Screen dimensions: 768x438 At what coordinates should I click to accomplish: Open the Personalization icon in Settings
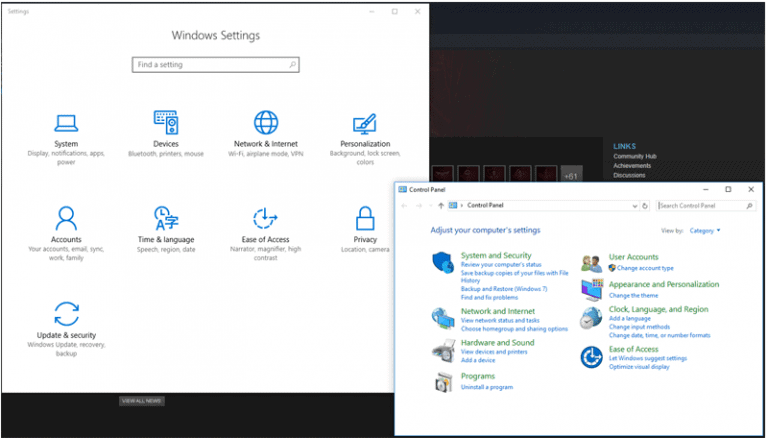click(365, 124)
